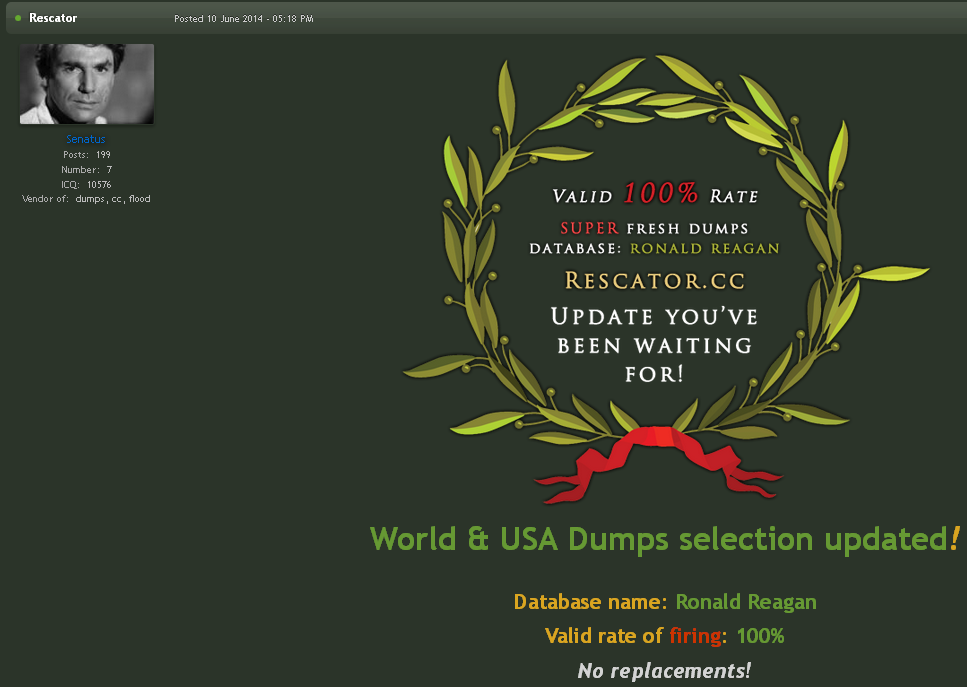Select the Database name: Ronald Reagan line
Viewport: 967px width, 687px height.
coord(665,602)
